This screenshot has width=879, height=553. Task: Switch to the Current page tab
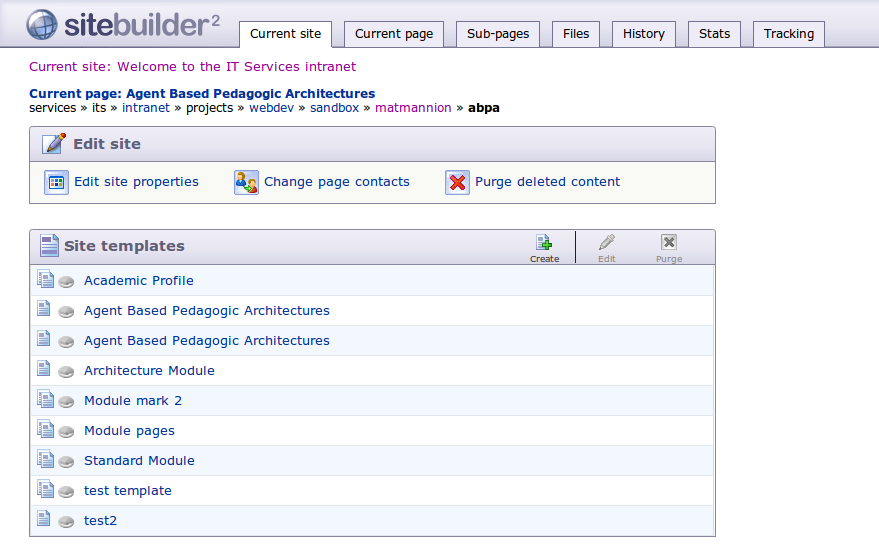pyautogui.click(x=394, y=34)
